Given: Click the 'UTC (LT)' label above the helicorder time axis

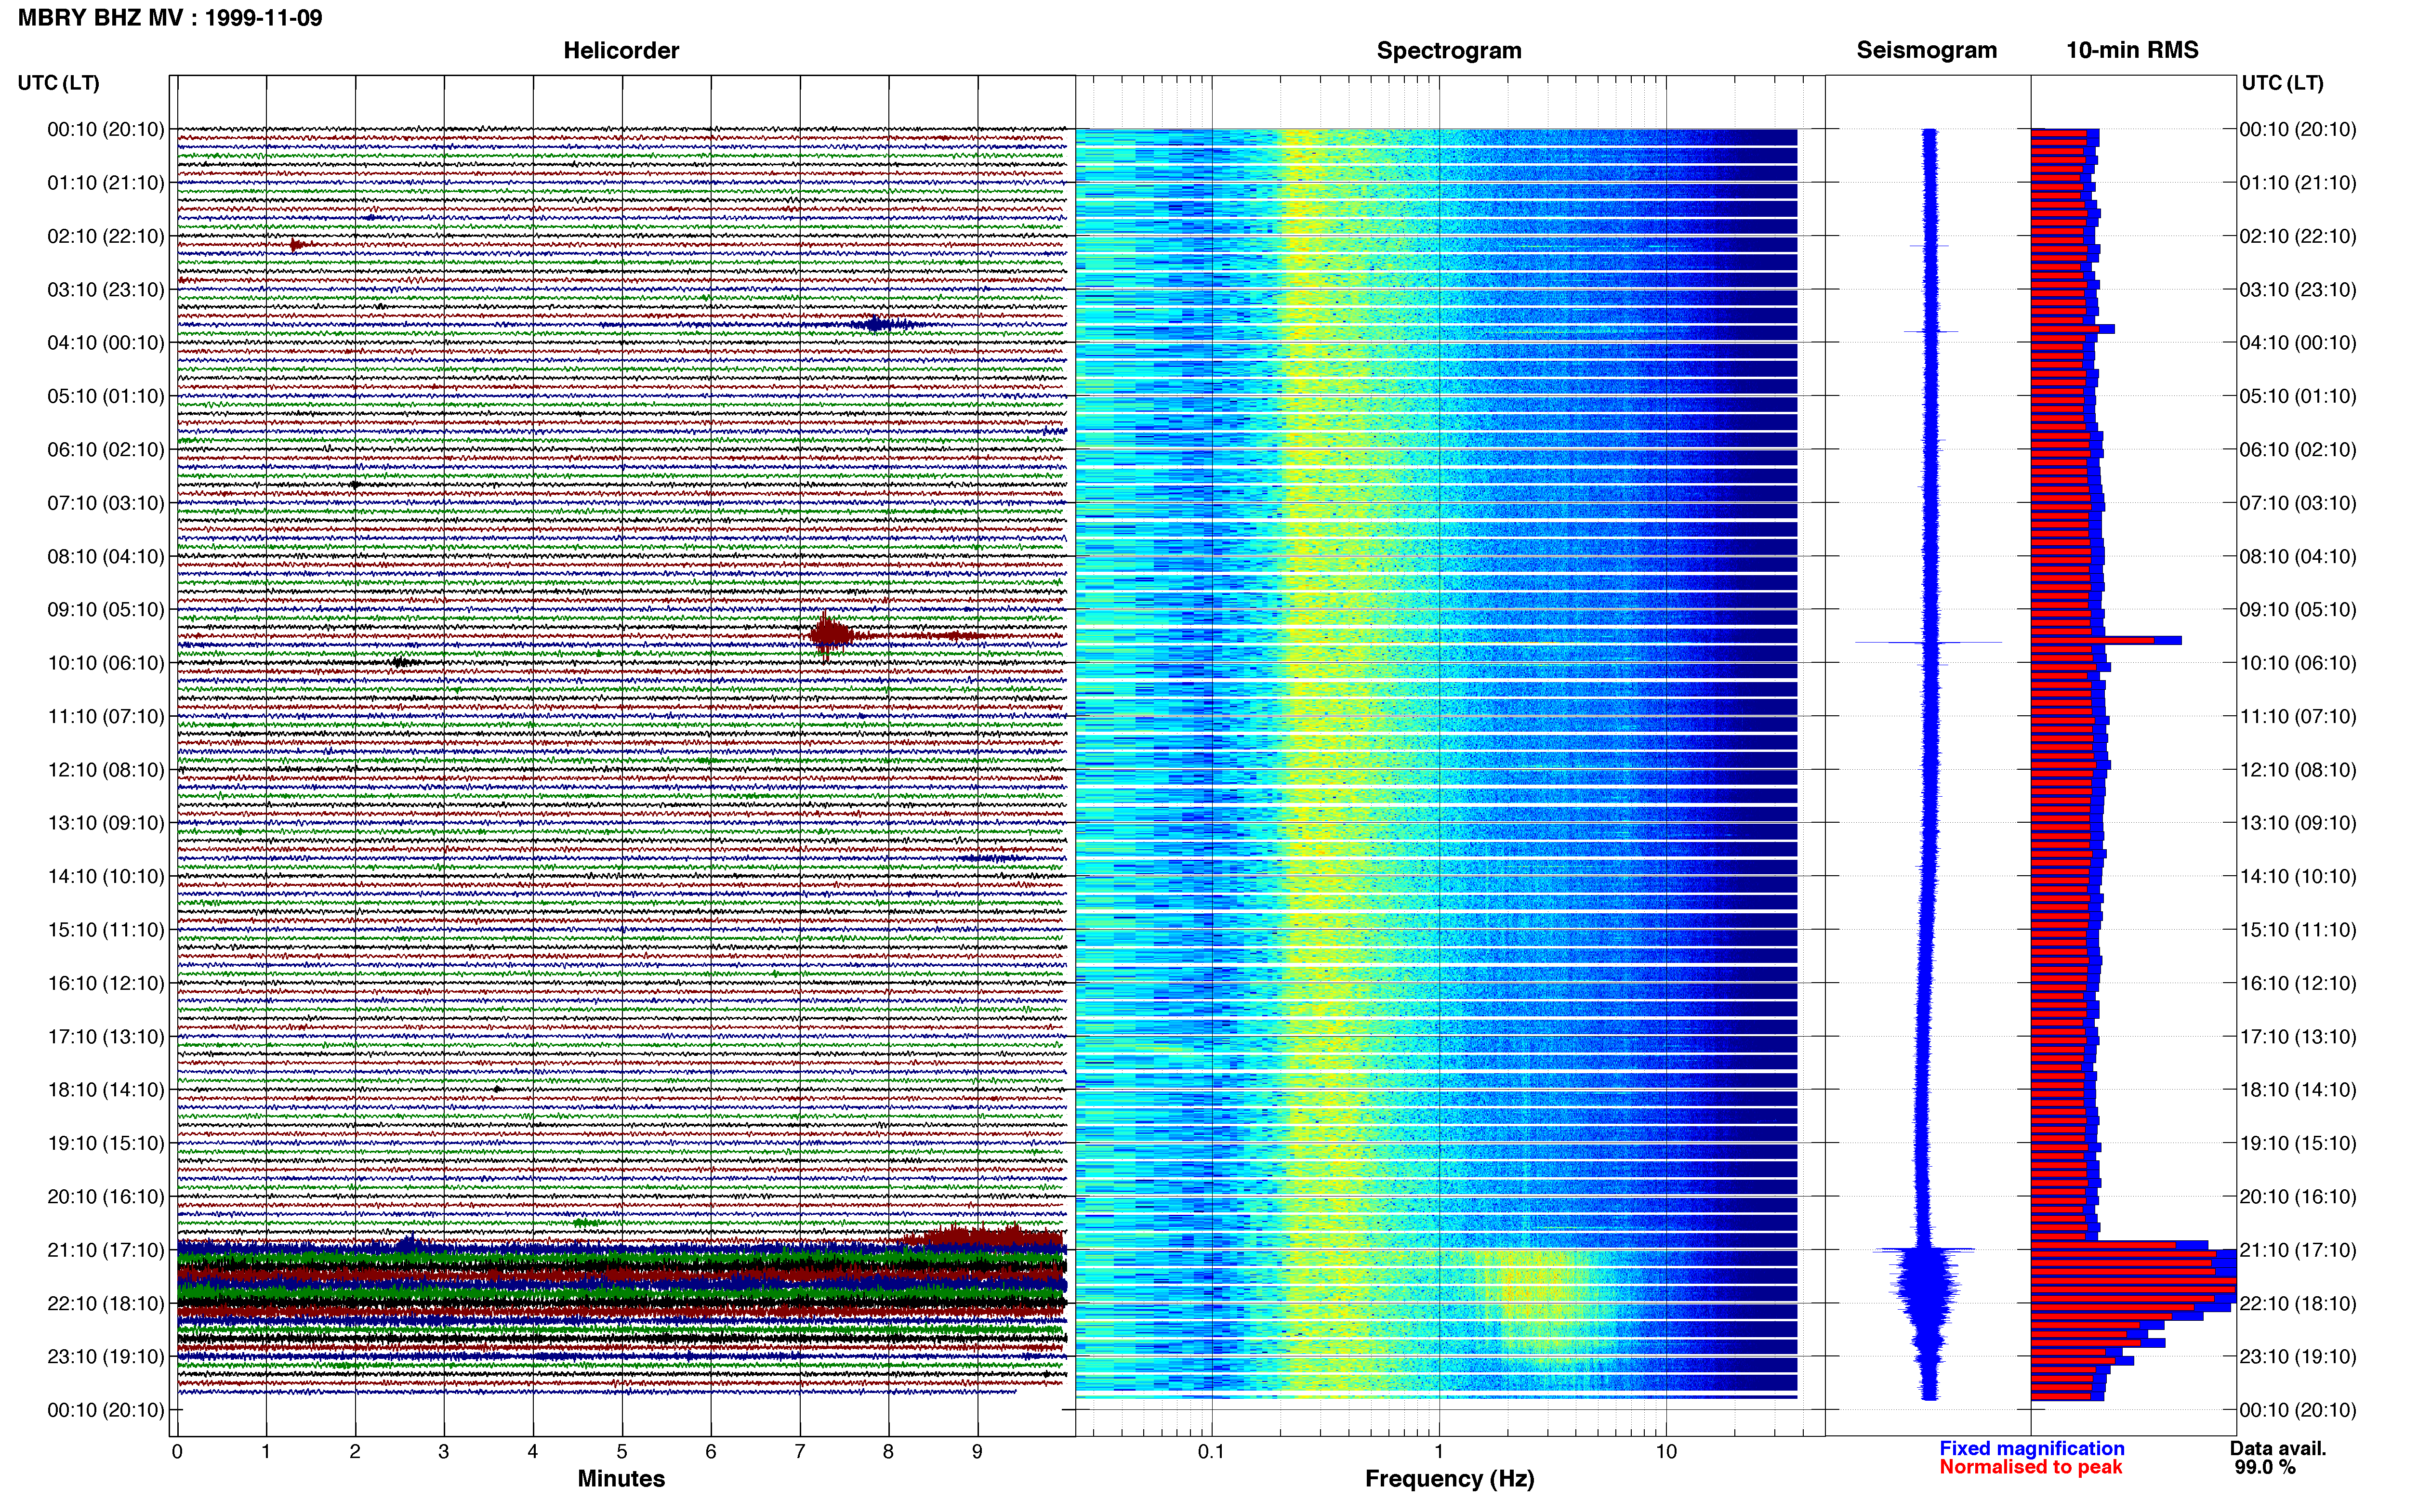Looking at the screenshot, I should click(x=59, y=83).
